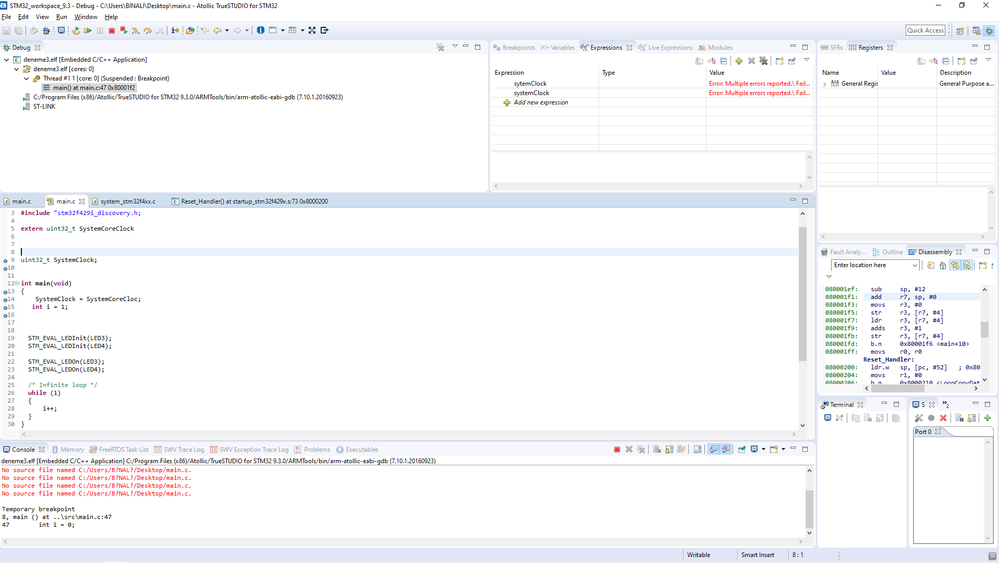Click Remove all expressions double-X icon
Image resolution: width=999 pixels, height=563 pixels.
coord(763,61)
